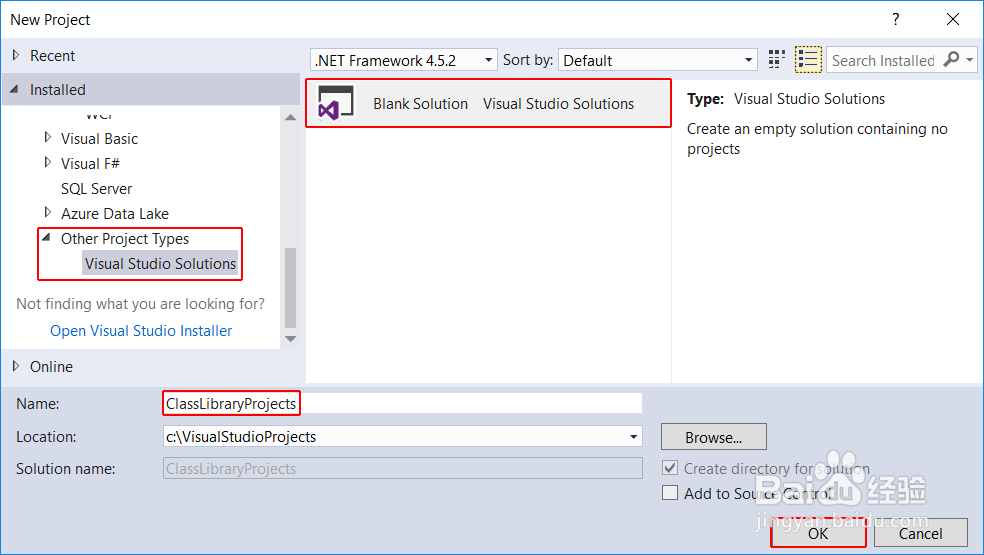Close the New Project dialog
This screenshot has height=555, width=984.
click(953, 19)
